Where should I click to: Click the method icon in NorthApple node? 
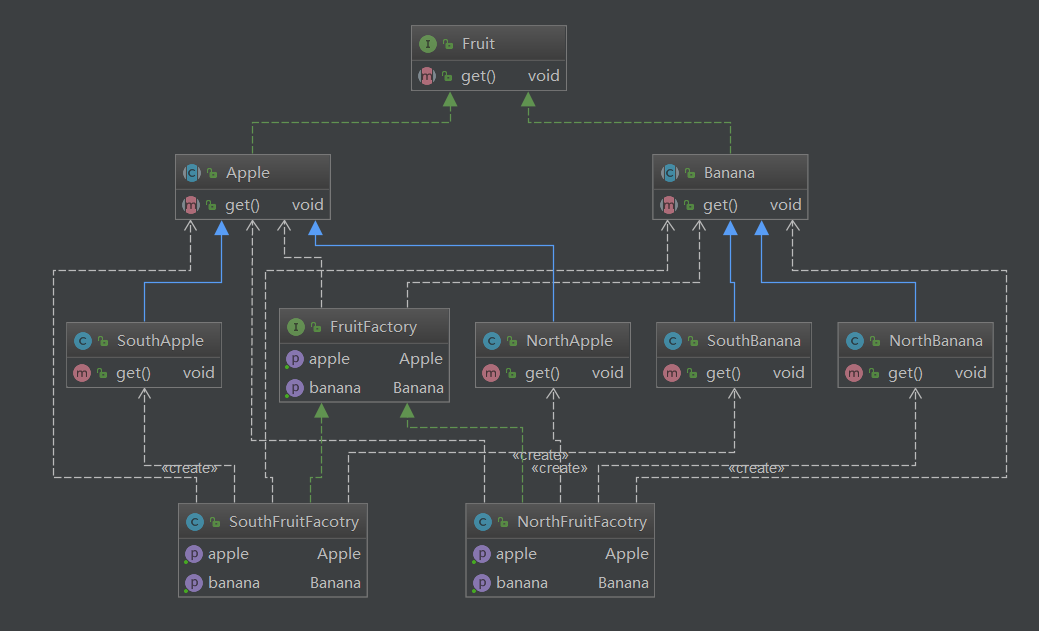(491, 373)
